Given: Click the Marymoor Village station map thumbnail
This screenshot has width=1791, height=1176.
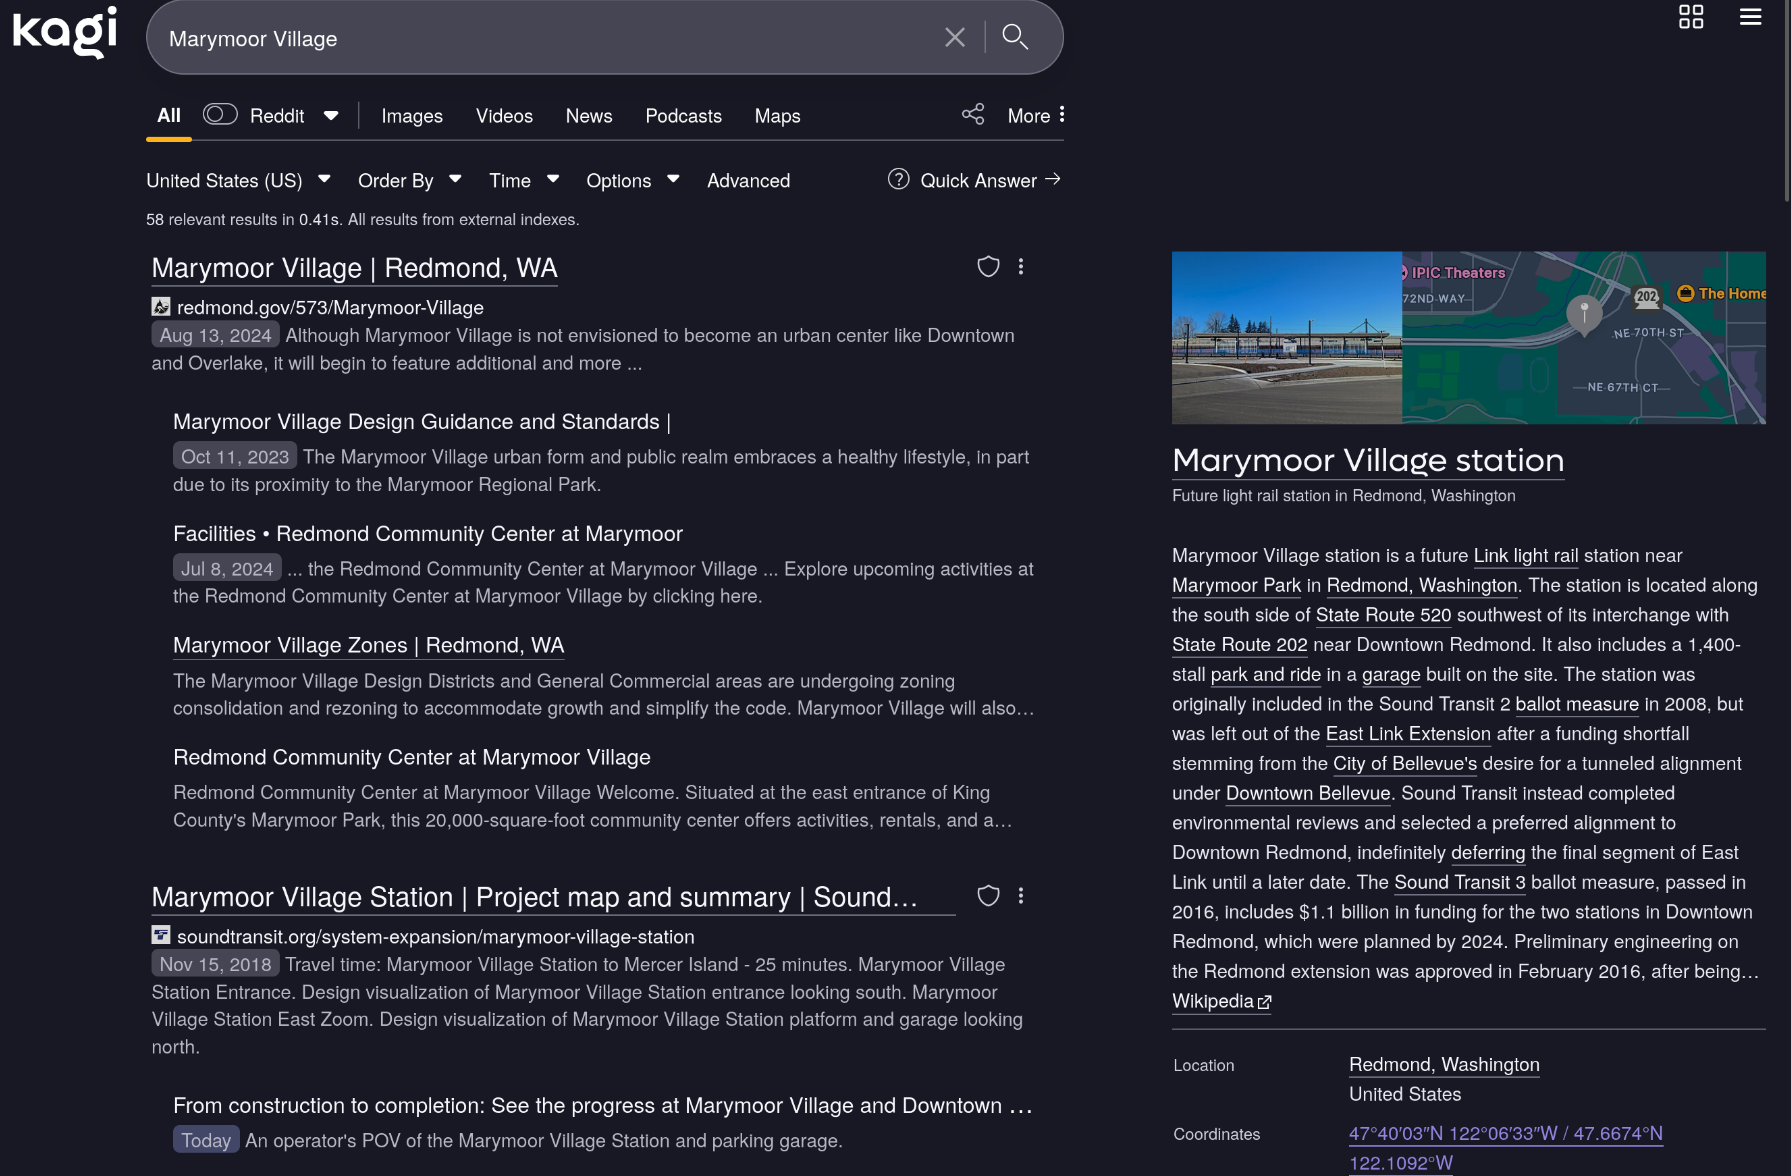Looking at the screenshot, I should tap(1583, 338).
